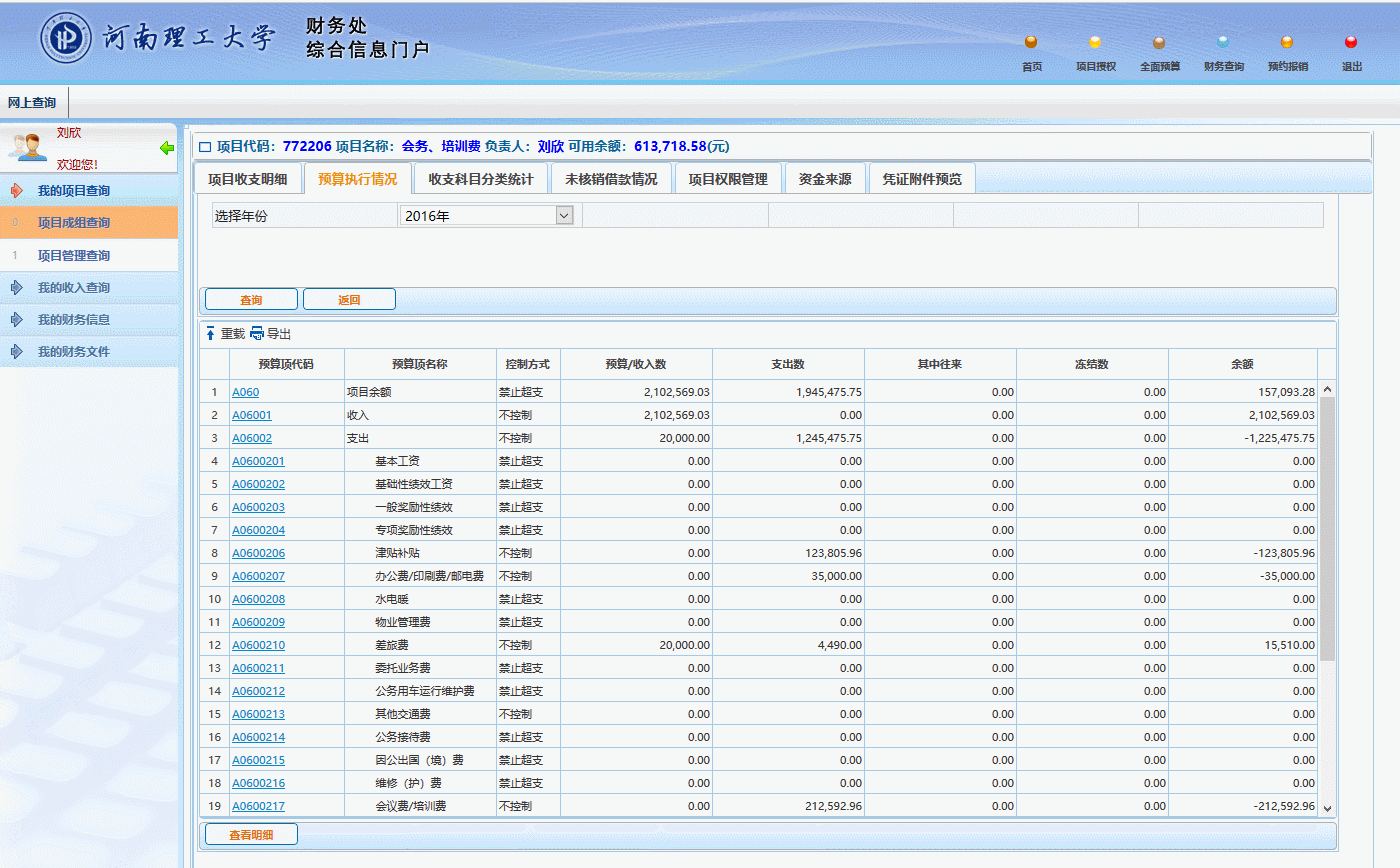Switch to 项目收支明细 tab
This screenshot has height=868, width=1400.
pyautogui.click(x=247, y=179)
